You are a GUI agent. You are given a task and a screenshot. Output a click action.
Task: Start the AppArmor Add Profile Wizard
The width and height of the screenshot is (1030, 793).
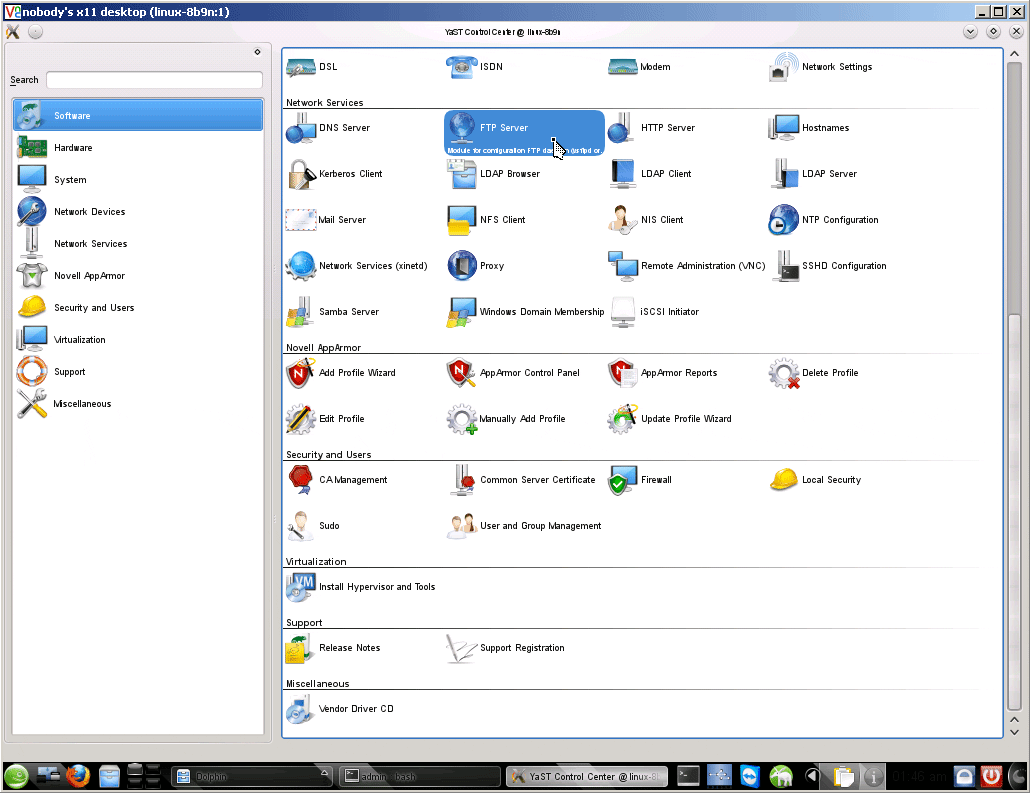pos(341,373)
